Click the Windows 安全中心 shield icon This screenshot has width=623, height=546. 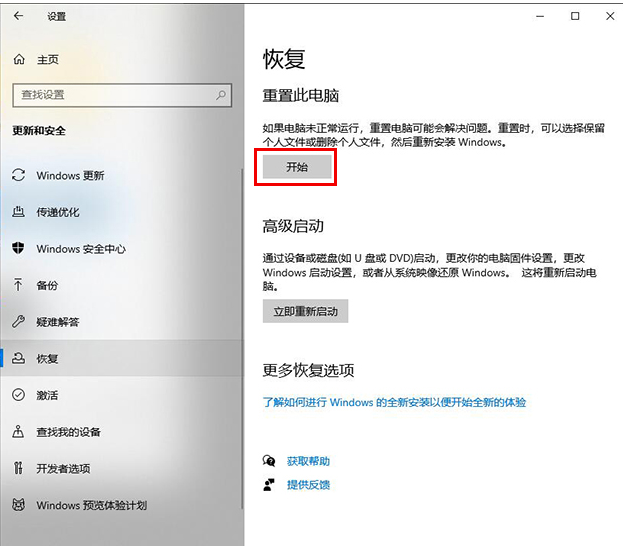tap(18, 248)
